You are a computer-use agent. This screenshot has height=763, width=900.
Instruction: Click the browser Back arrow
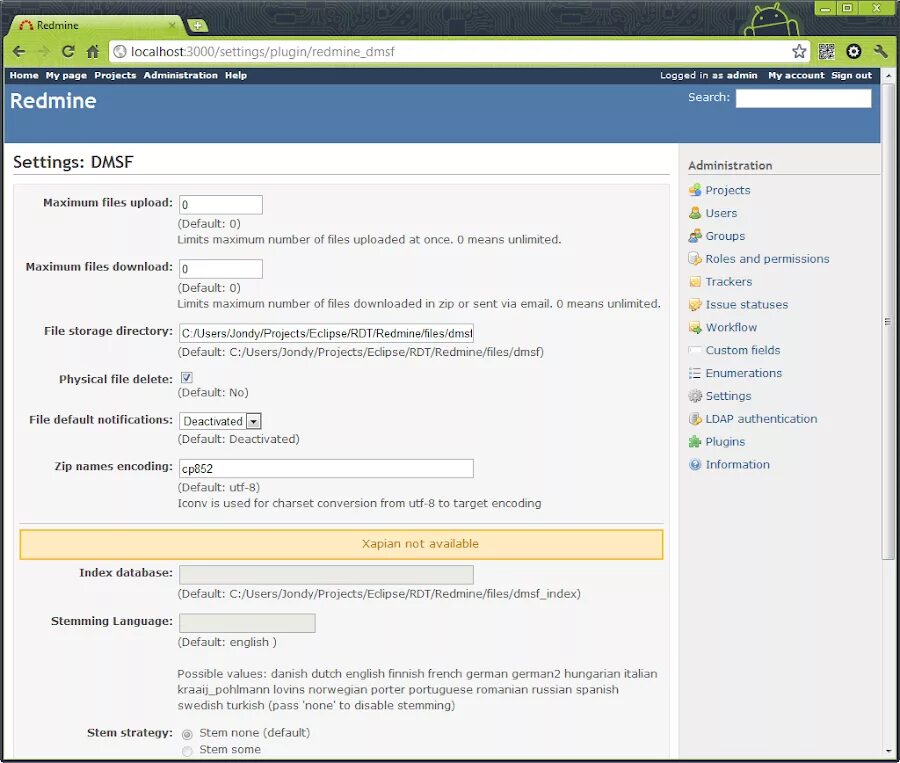[18, 52]
